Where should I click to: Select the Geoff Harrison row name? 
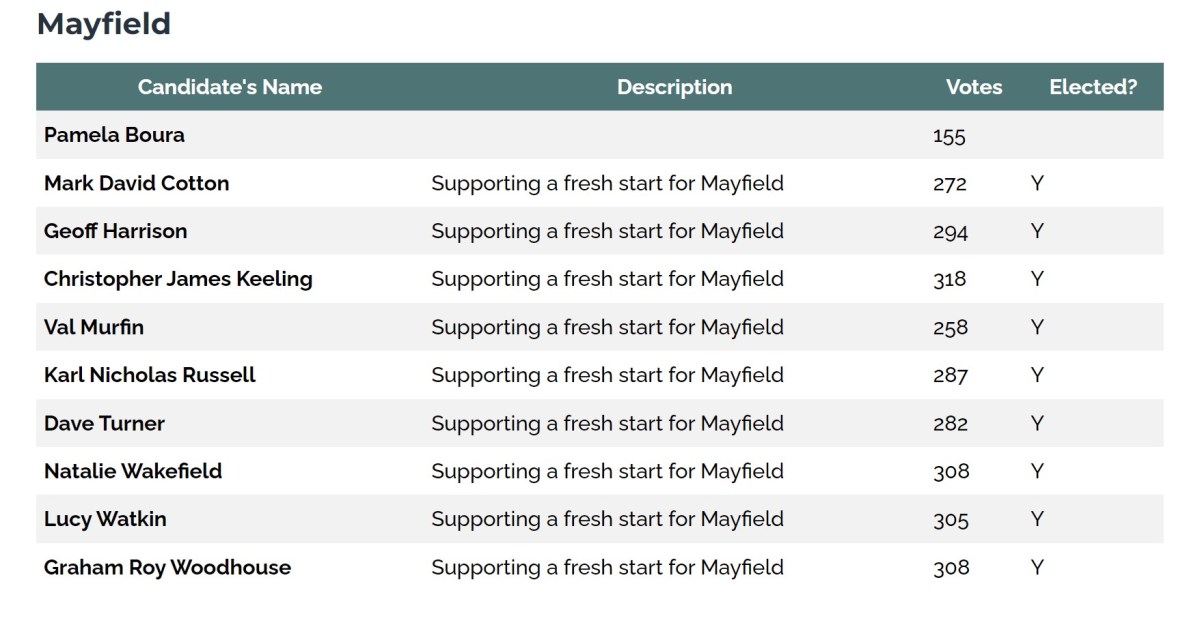coord(115,231)
